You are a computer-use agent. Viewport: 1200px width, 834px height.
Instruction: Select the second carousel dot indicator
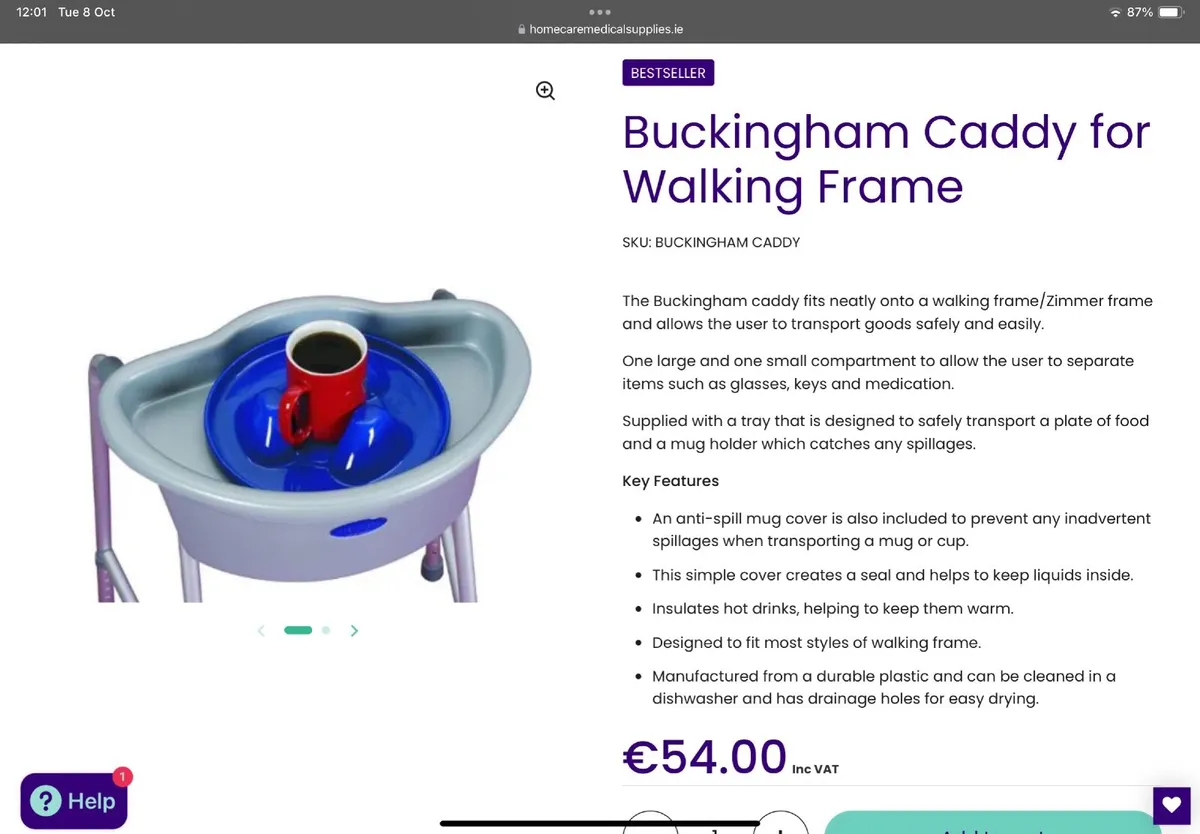pyautogui.click(x=326, y=630)
